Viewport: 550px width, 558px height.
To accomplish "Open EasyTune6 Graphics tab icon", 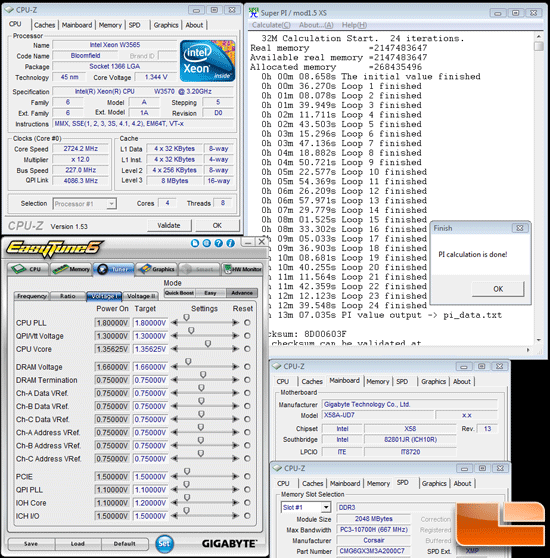I will [156, 269].
